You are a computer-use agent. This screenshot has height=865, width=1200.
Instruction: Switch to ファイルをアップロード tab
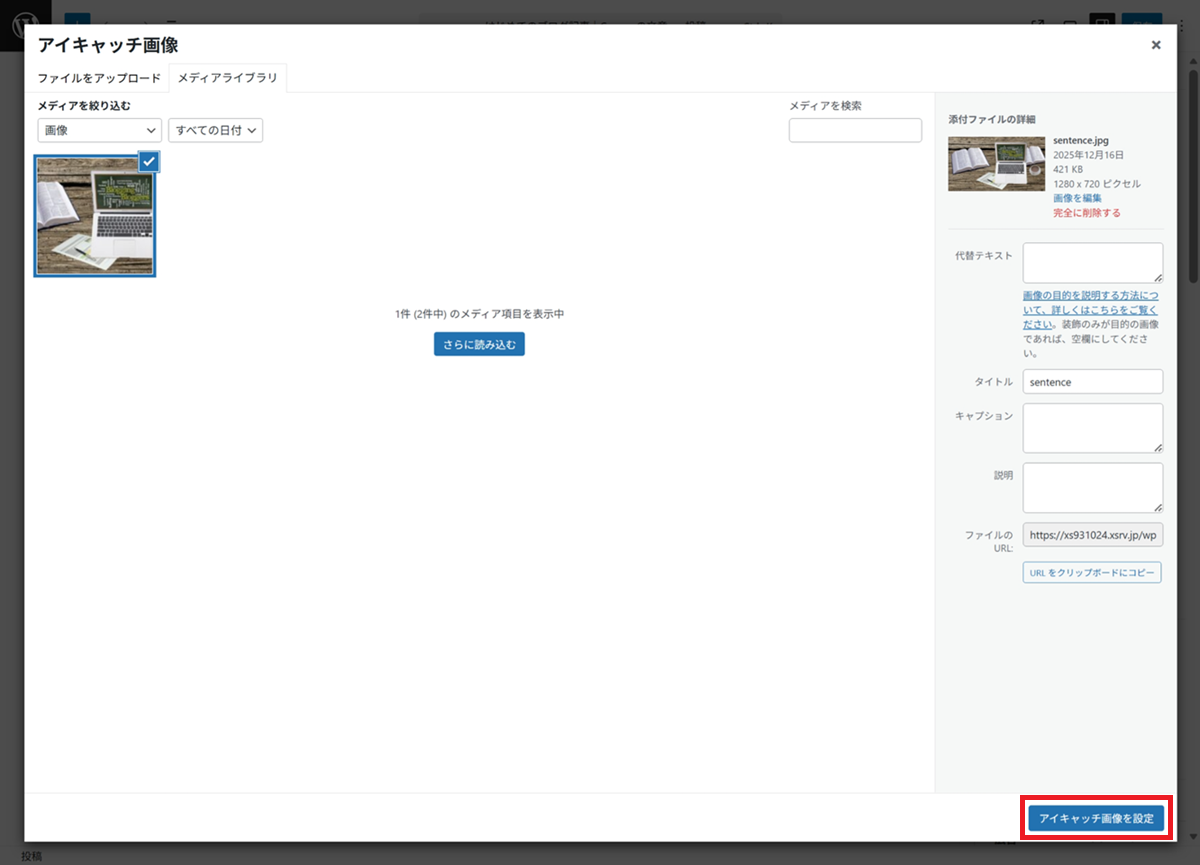(x=99, y=78)
